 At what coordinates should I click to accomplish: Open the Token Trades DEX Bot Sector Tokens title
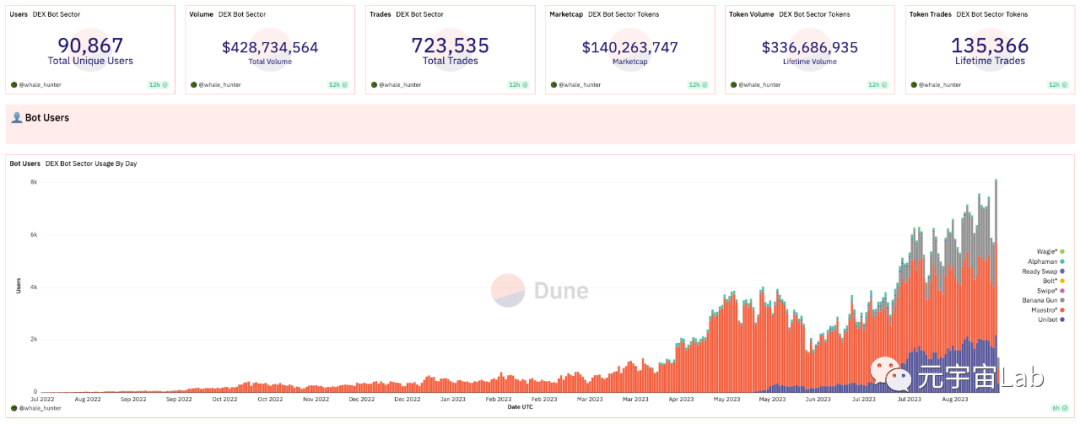(968, 14)
